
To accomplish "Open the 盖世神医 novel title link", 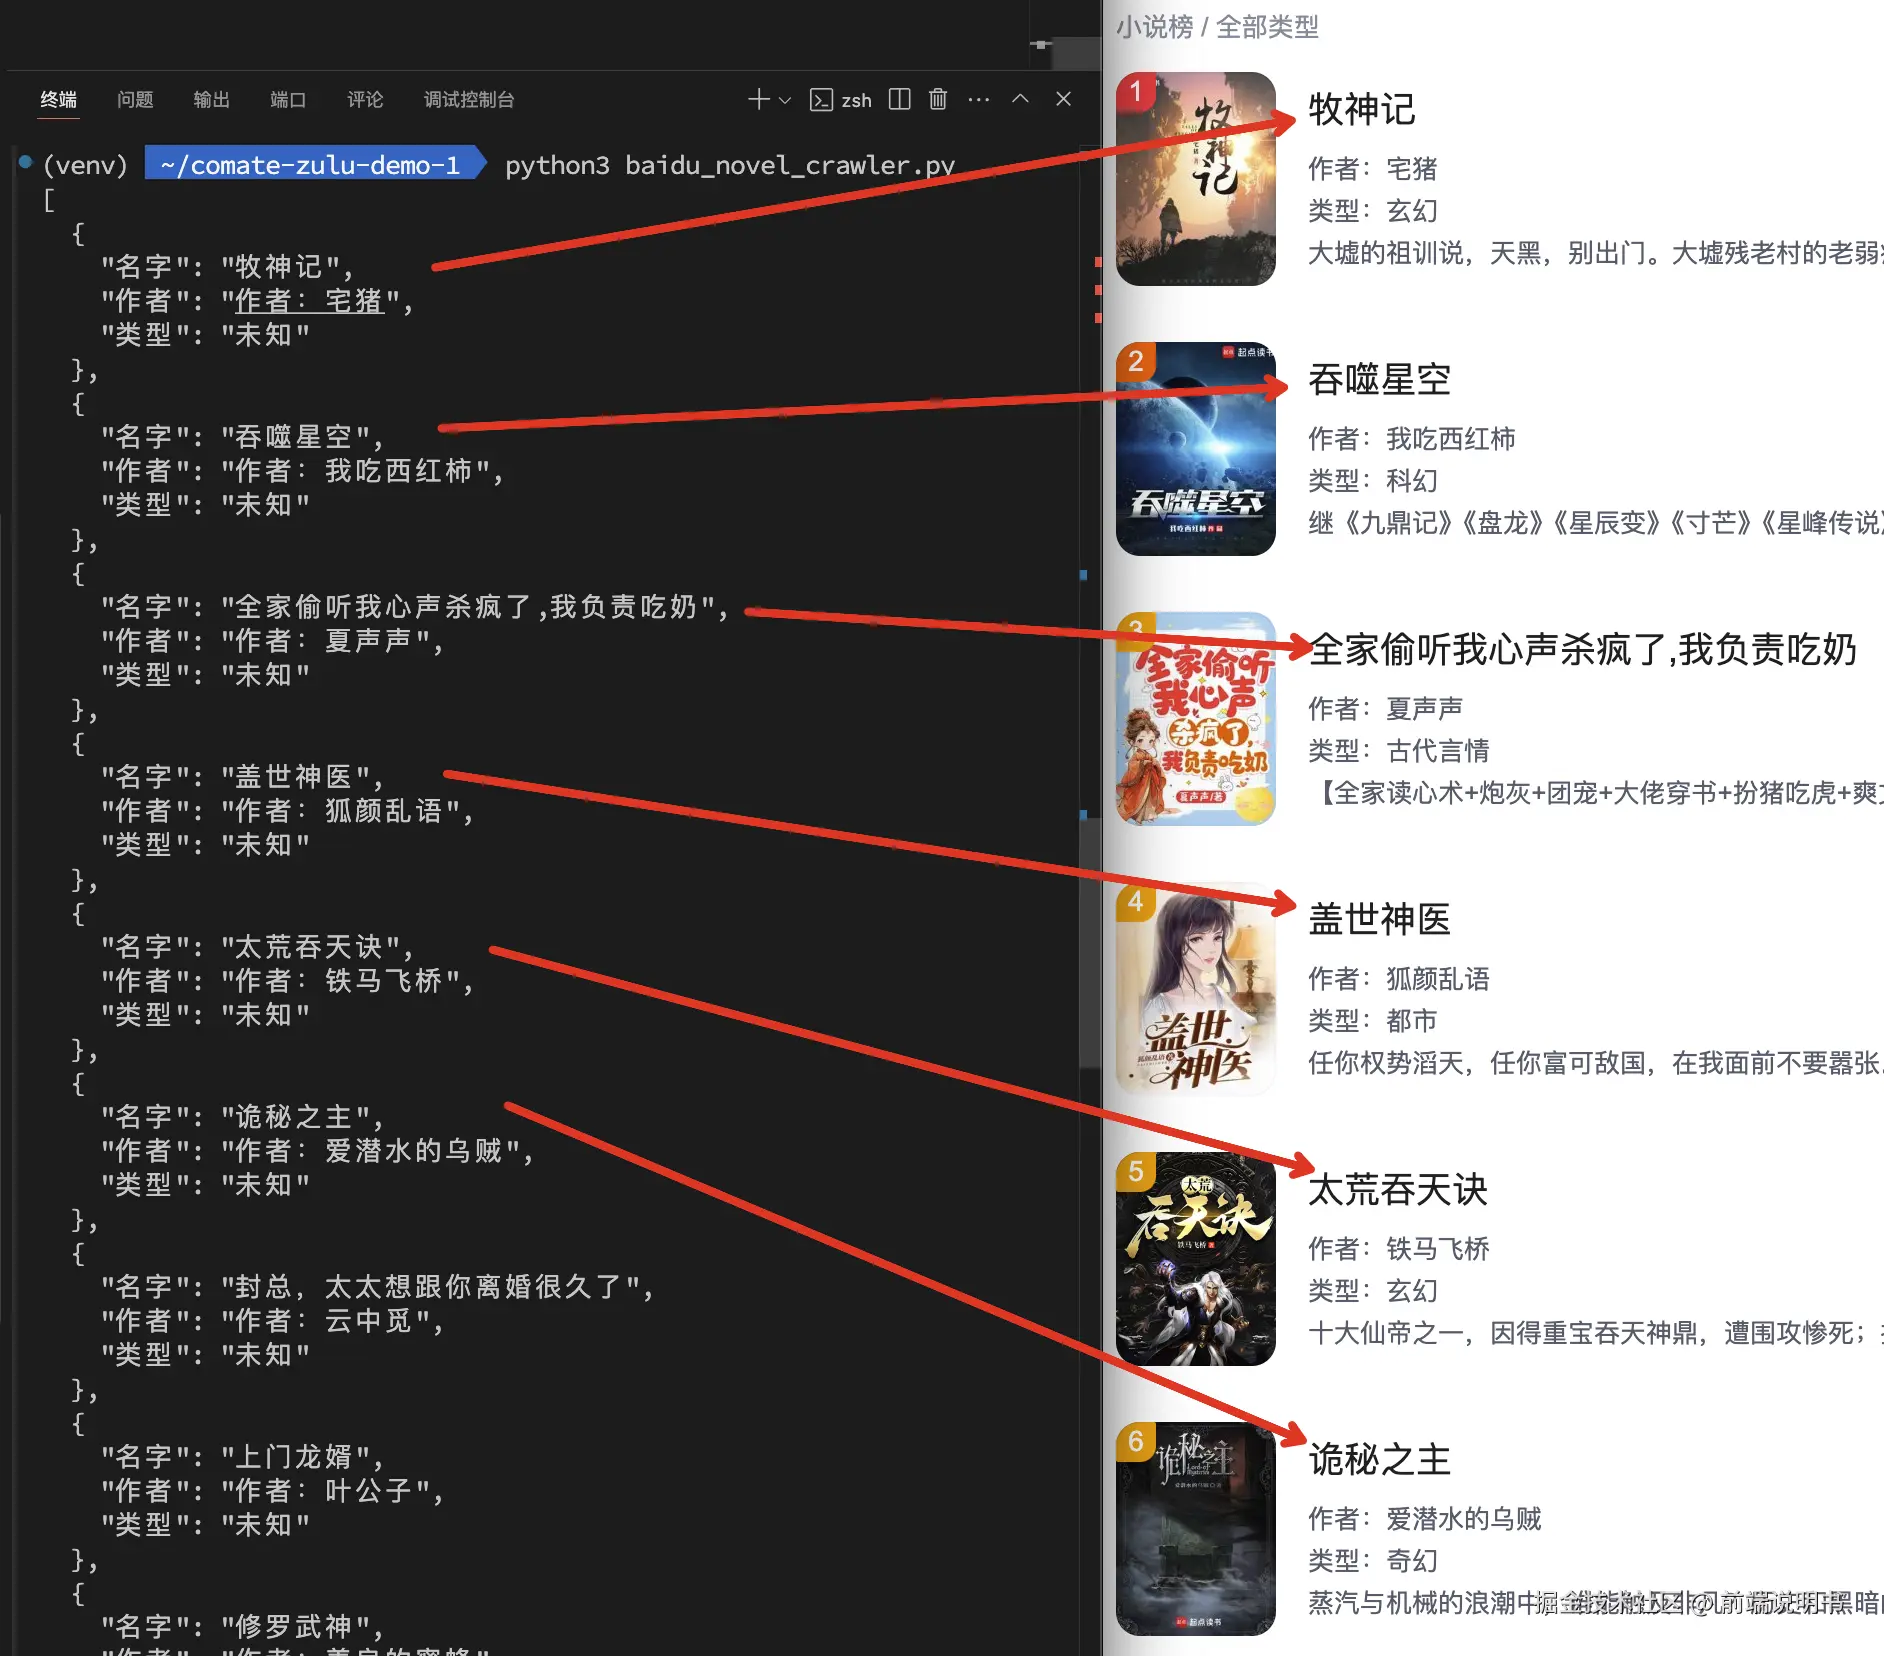I will point(1380,919).
